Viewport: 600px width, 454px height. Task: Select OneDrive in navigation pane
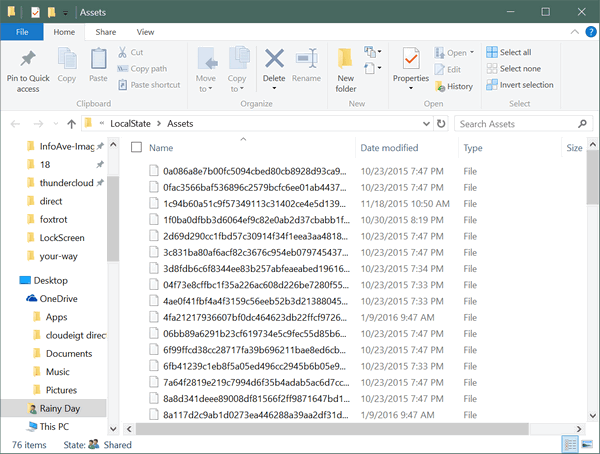51,299
